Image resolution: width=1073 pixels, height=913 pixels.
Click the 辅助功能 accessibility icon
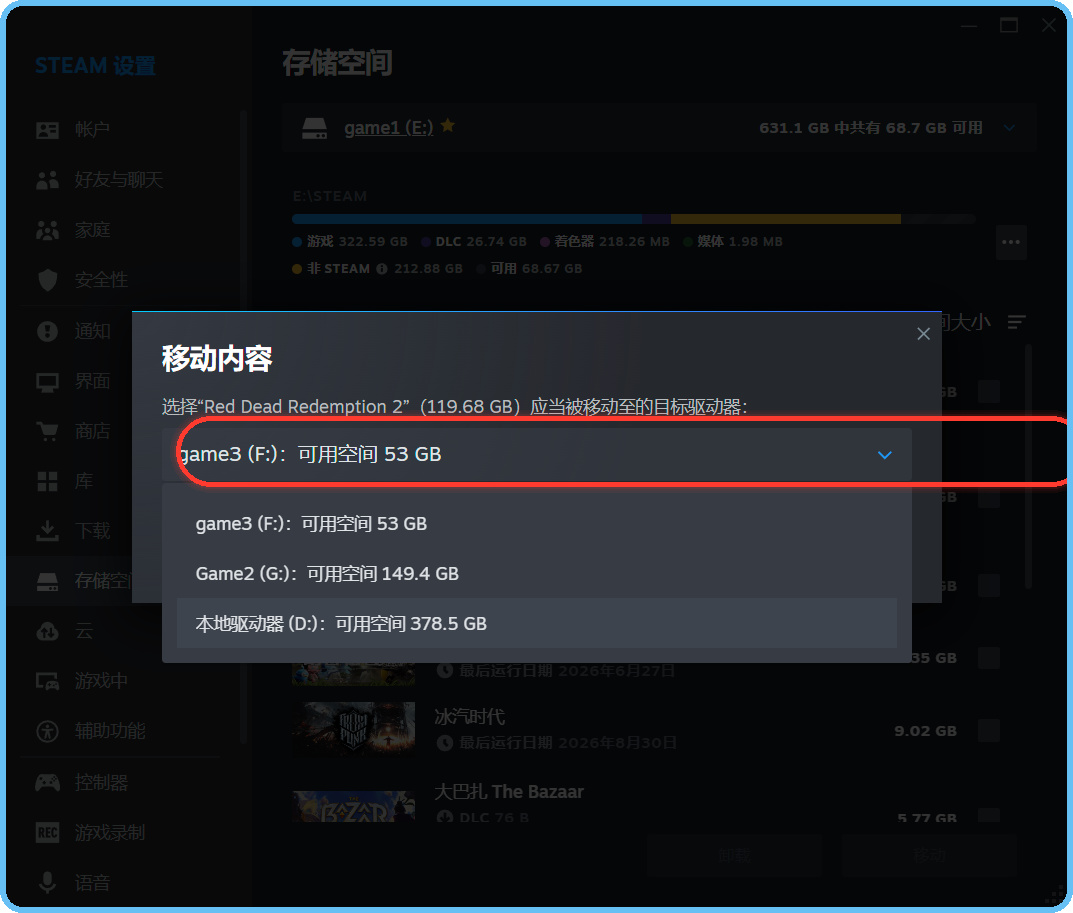pyautogui.click(x=47, y=731)
